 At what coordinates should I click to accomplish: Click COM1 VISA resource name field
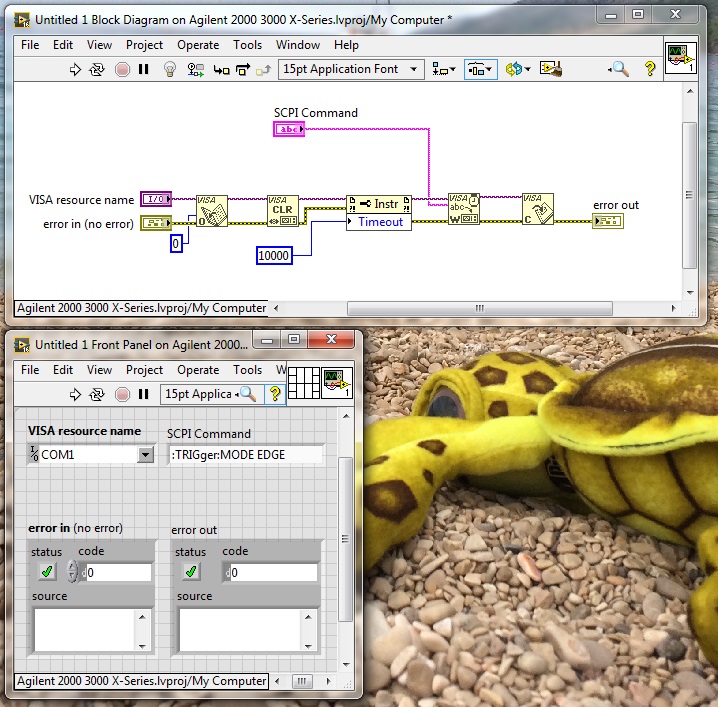tap(87, 455)
